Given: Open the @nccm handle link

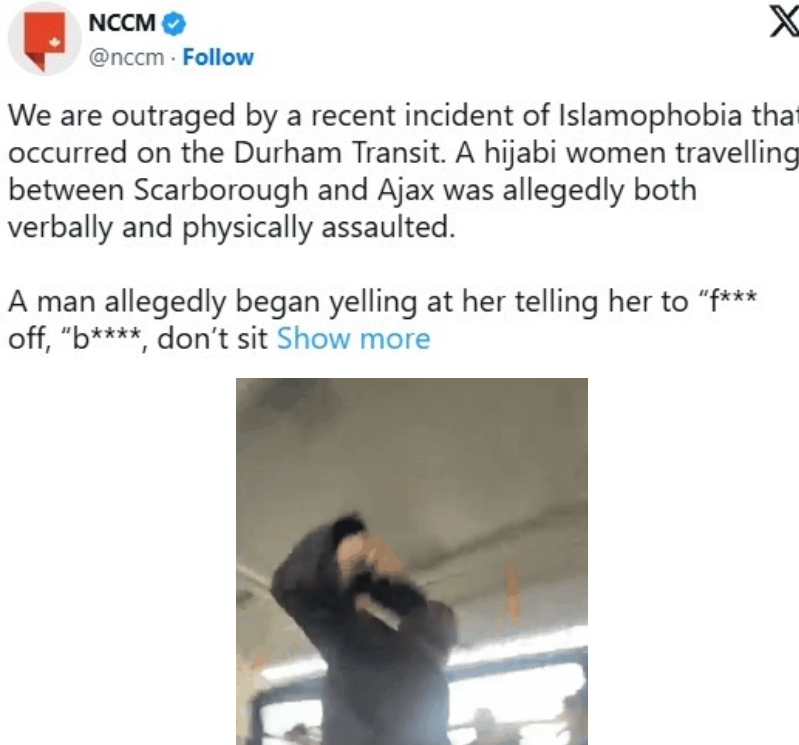Looking at the screenshot, I should (x=127, y=58).
